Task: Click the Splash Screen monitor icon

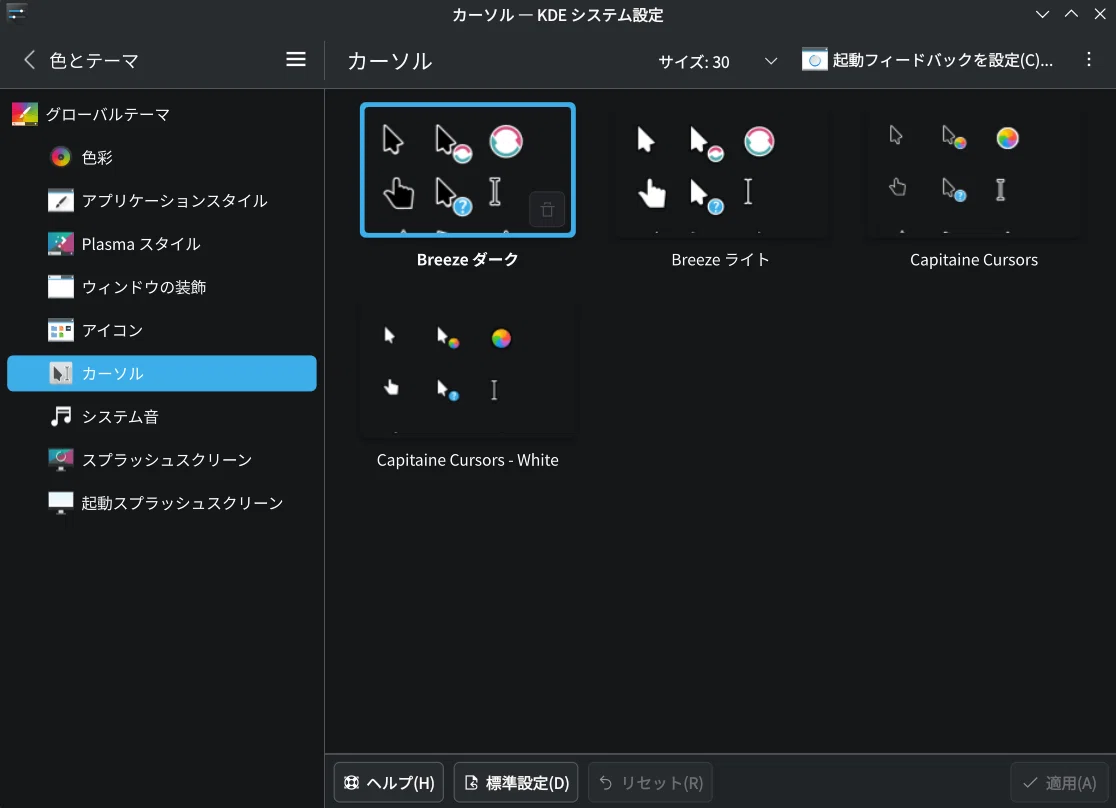Action: tap(60, 460)
